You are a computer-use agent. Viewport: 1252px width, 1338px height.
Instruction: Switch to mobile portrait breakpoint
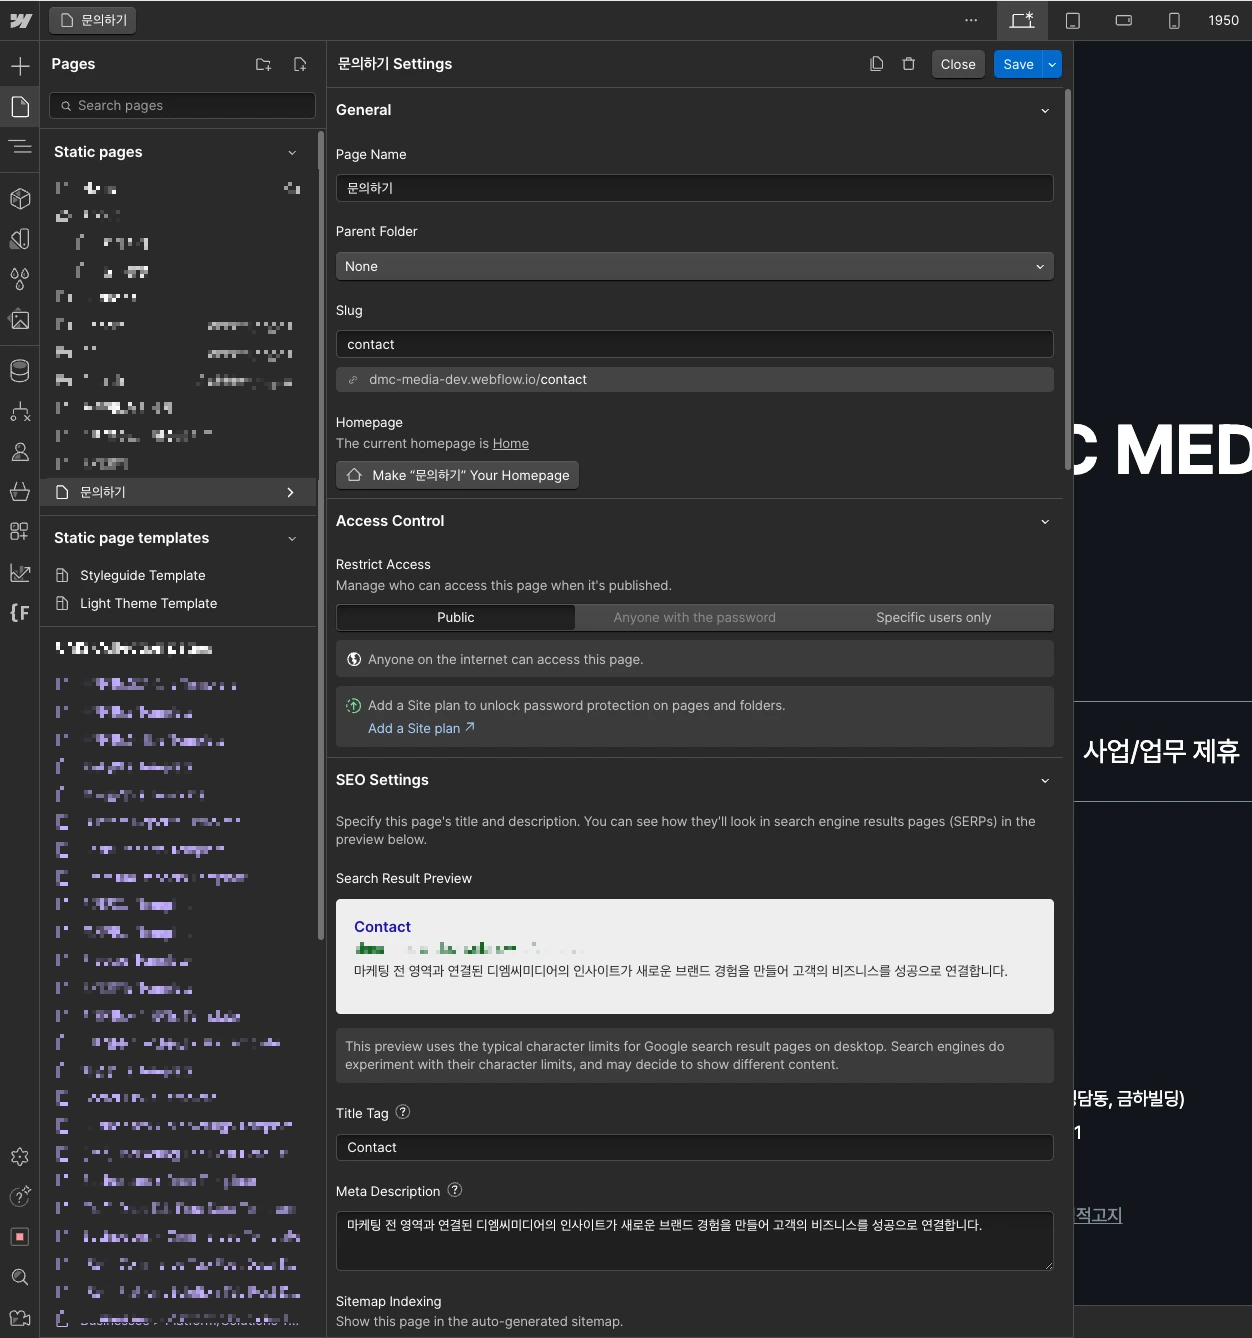point(1175,20)
